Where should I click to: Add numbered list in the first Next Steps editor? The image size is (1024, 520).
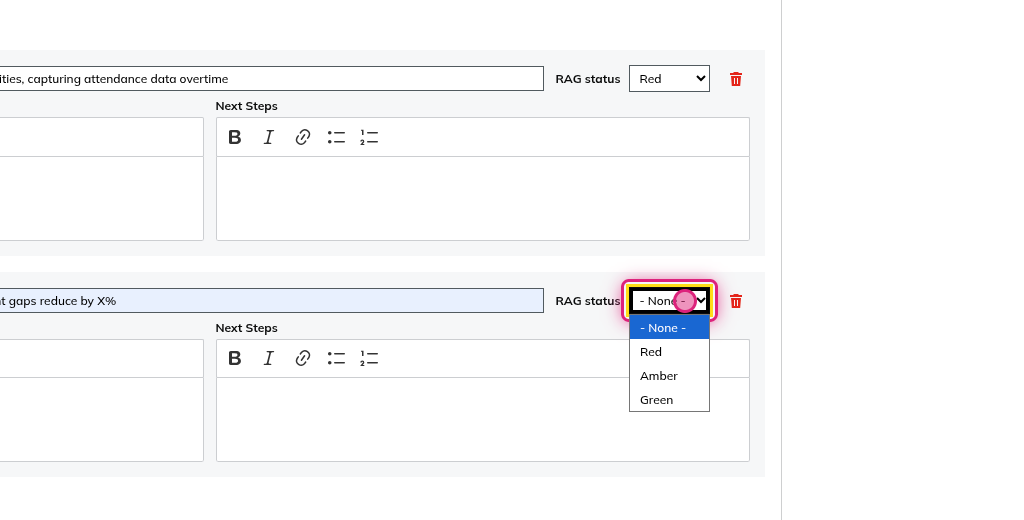[369, 137]
